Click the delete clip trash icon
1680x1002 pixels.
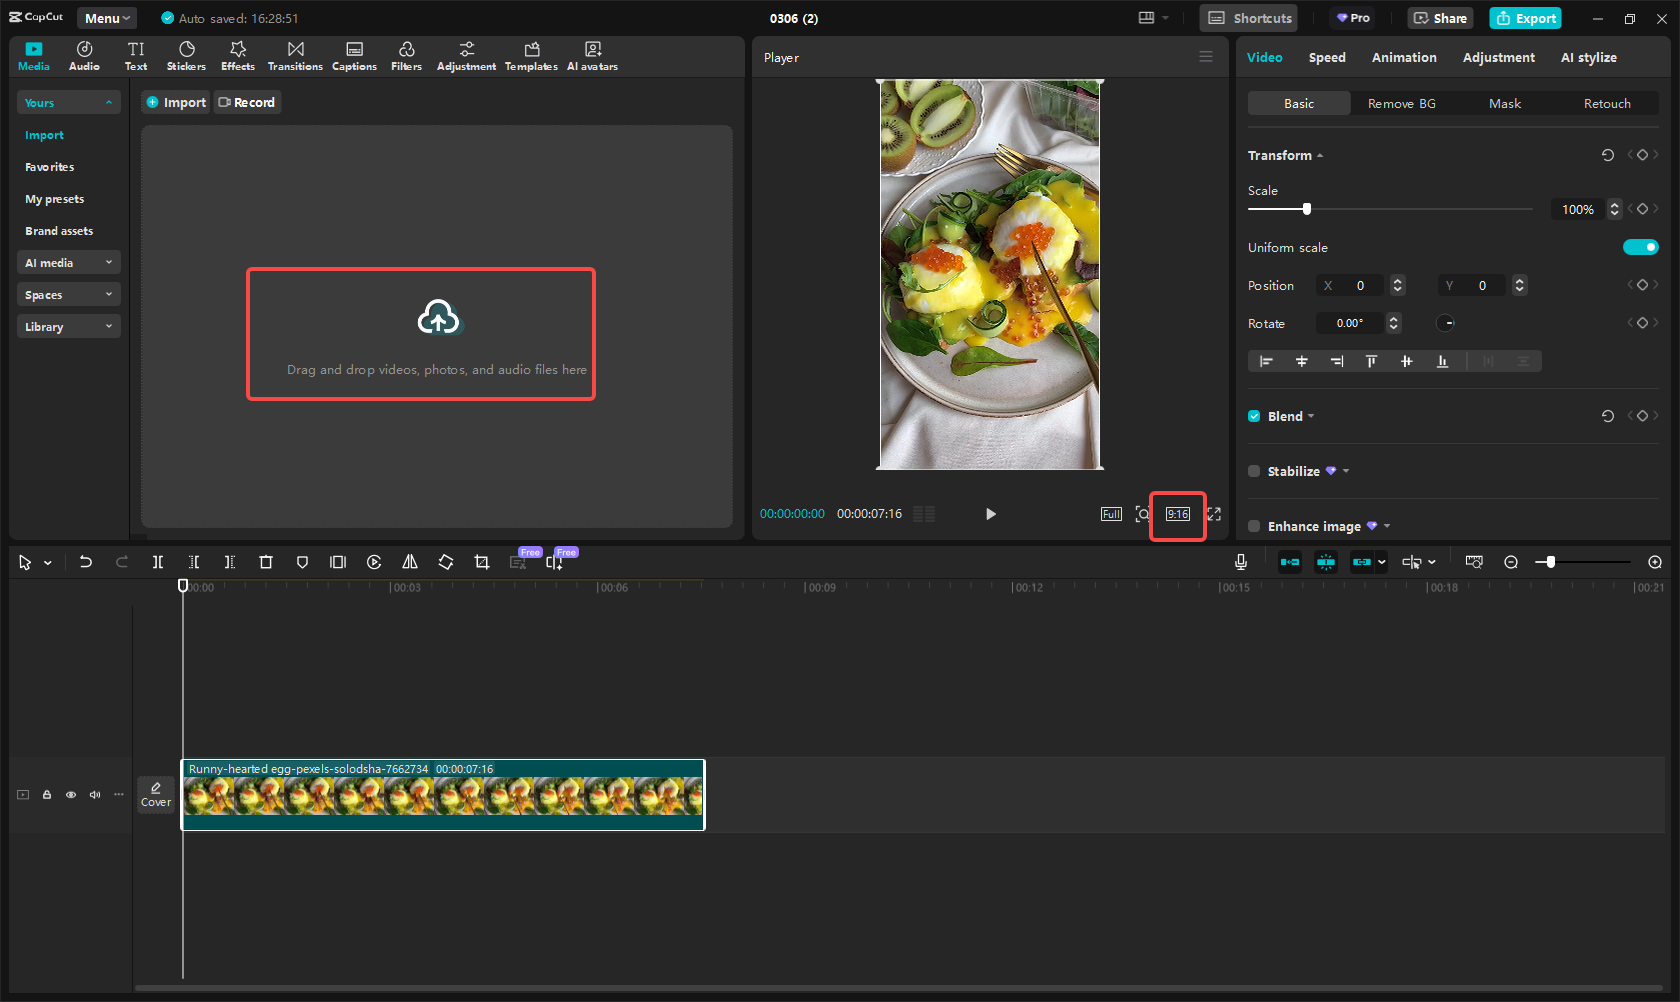(266, 562)
